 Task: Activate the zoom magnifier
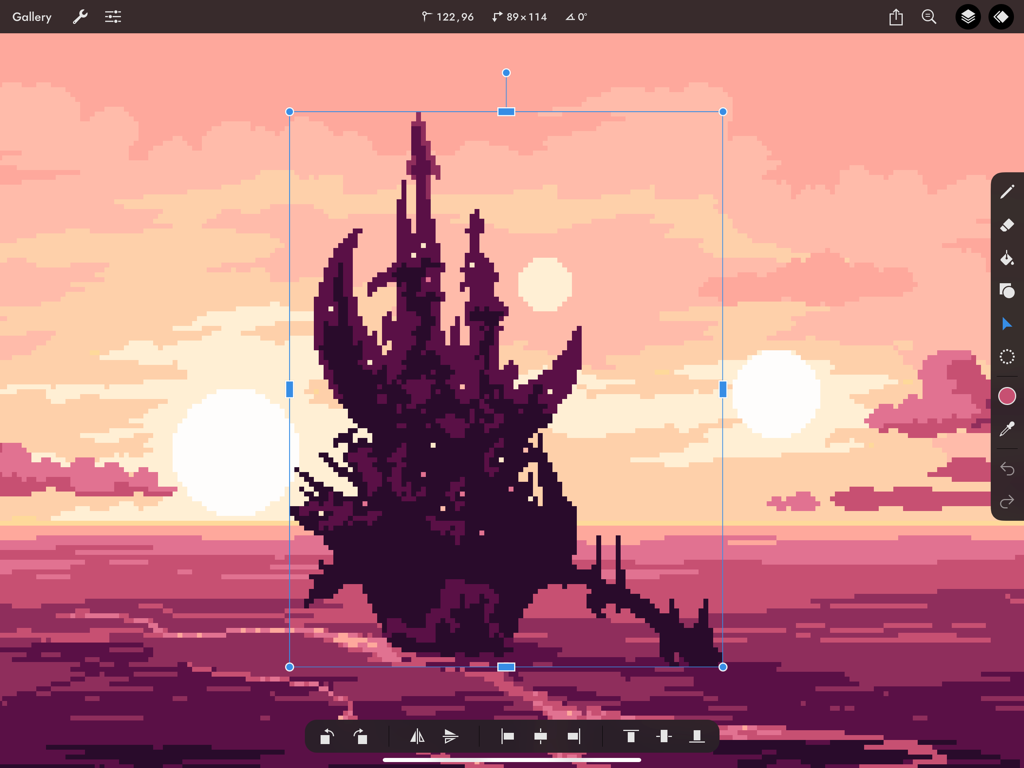[928, 17]
